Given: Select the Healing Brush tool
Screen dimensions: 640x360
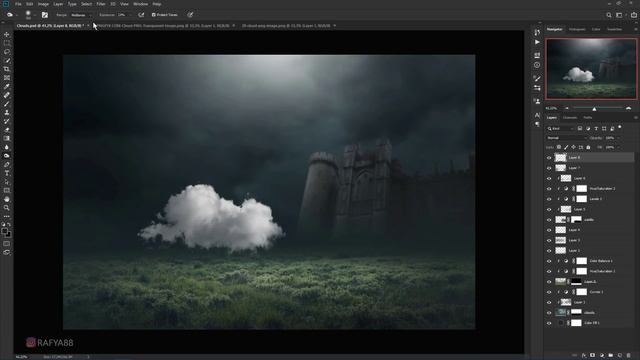Looking at the screenshot, I should [7, 95].
